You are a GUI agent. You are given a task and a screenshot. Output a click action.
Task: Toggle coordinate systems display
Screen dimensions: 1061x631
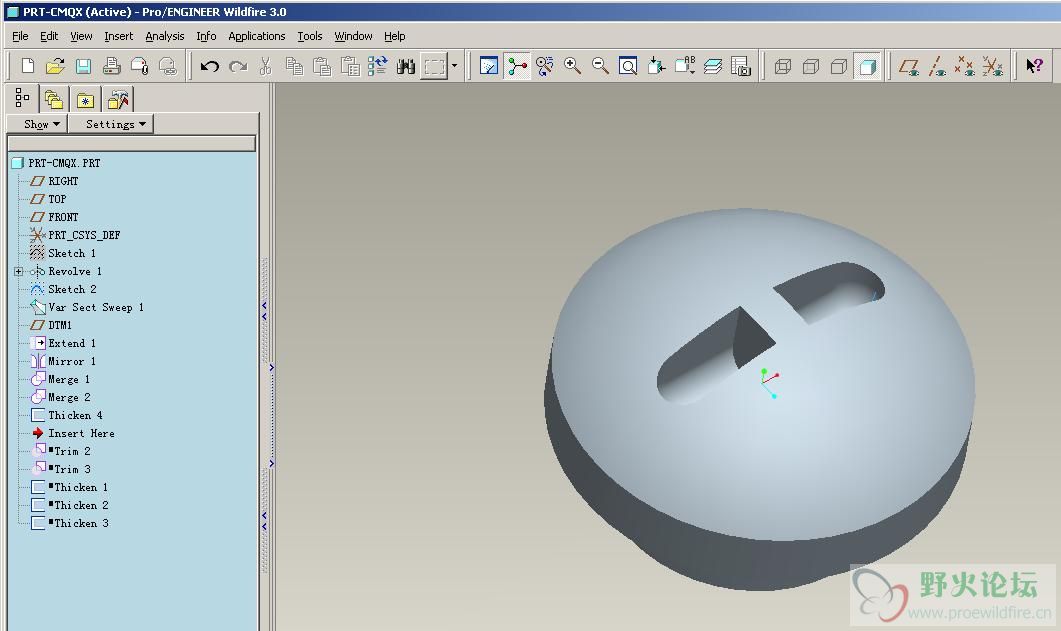[993, 66]
